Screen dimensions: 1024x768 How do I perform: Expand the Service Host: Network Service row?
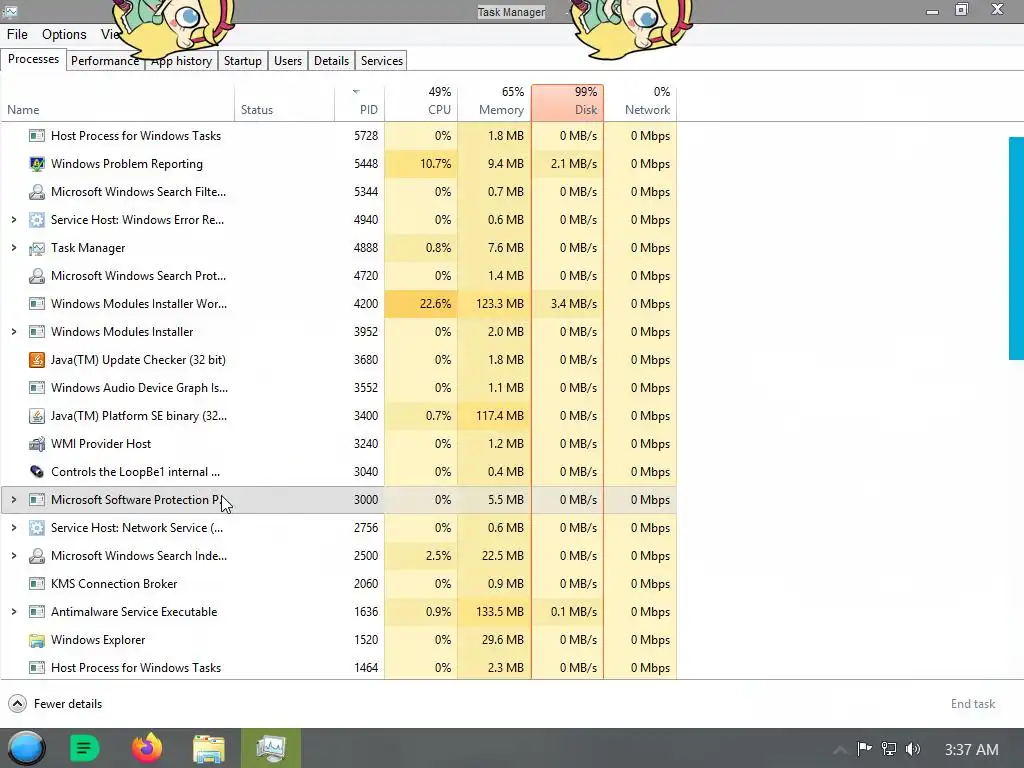click(x=14, y=528)
